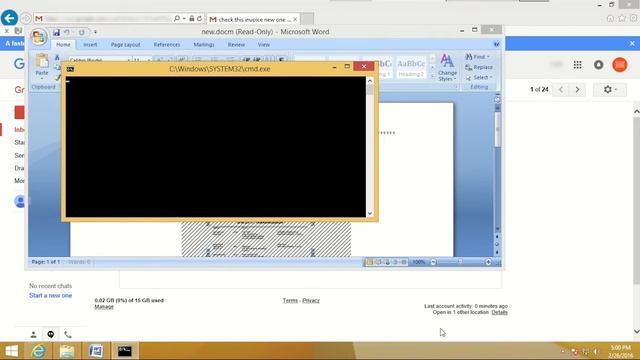Screen dimensions: 640x360
Task: Click the cmd.exe scrollbar down arrow
Action: coord(370,213)
